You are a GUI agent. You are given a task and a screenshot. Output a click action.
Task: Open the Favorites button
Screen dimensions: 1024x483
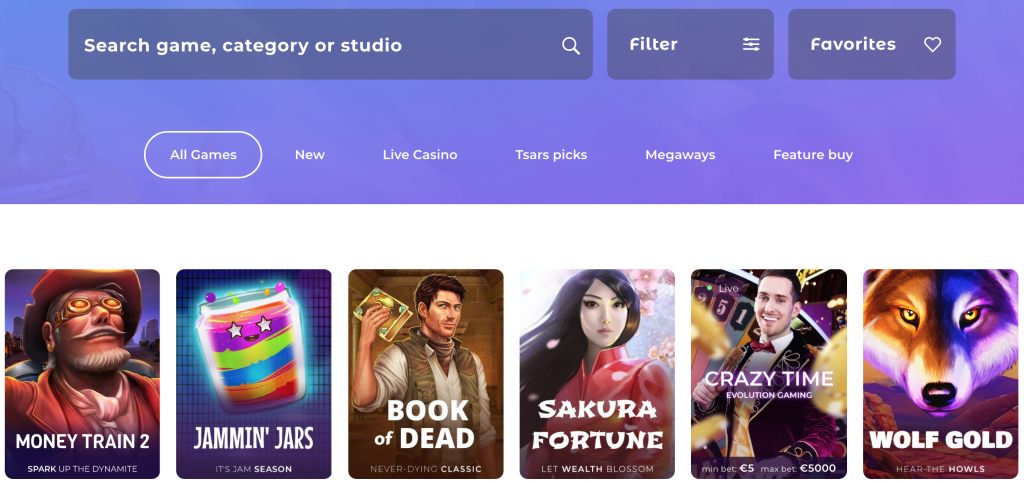pos(872,44)
